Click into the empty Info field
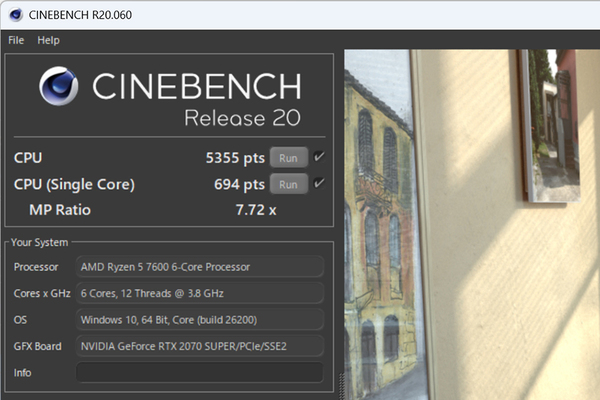Screen dimensions: 600x400 click(x=200, y=372)
